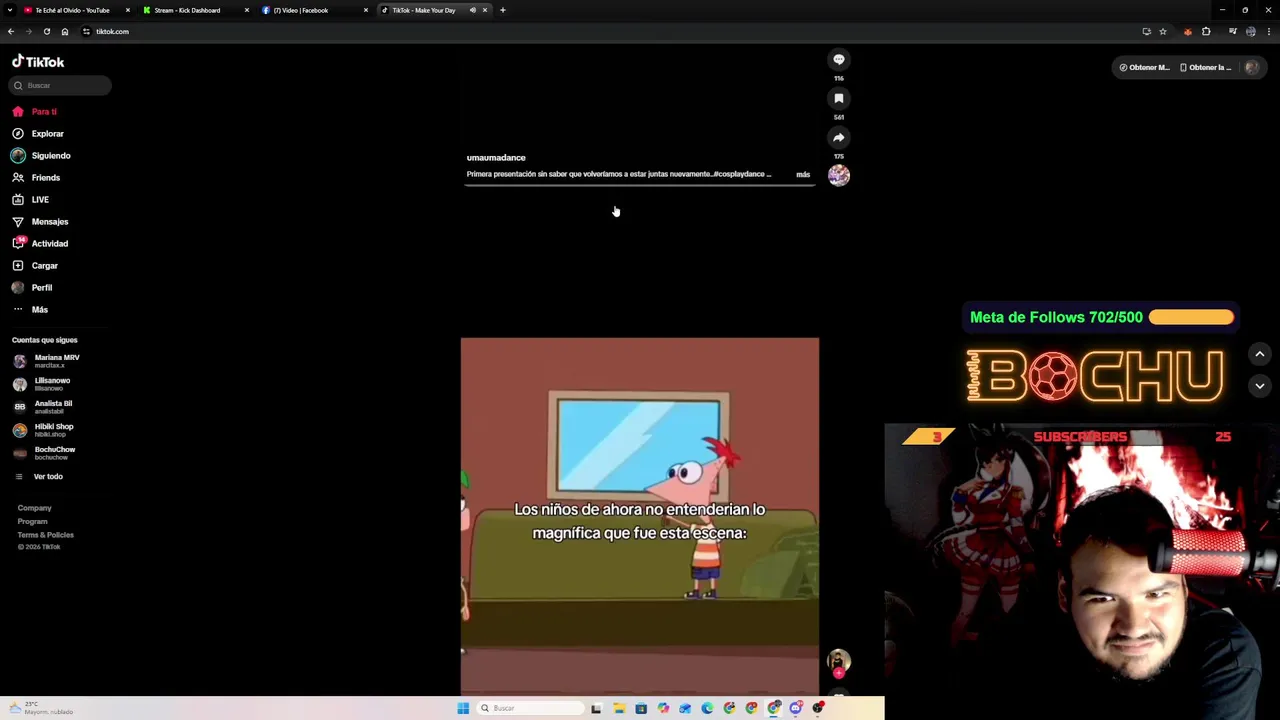
Task: Open Cargar upload page
Action: (45, 265)
